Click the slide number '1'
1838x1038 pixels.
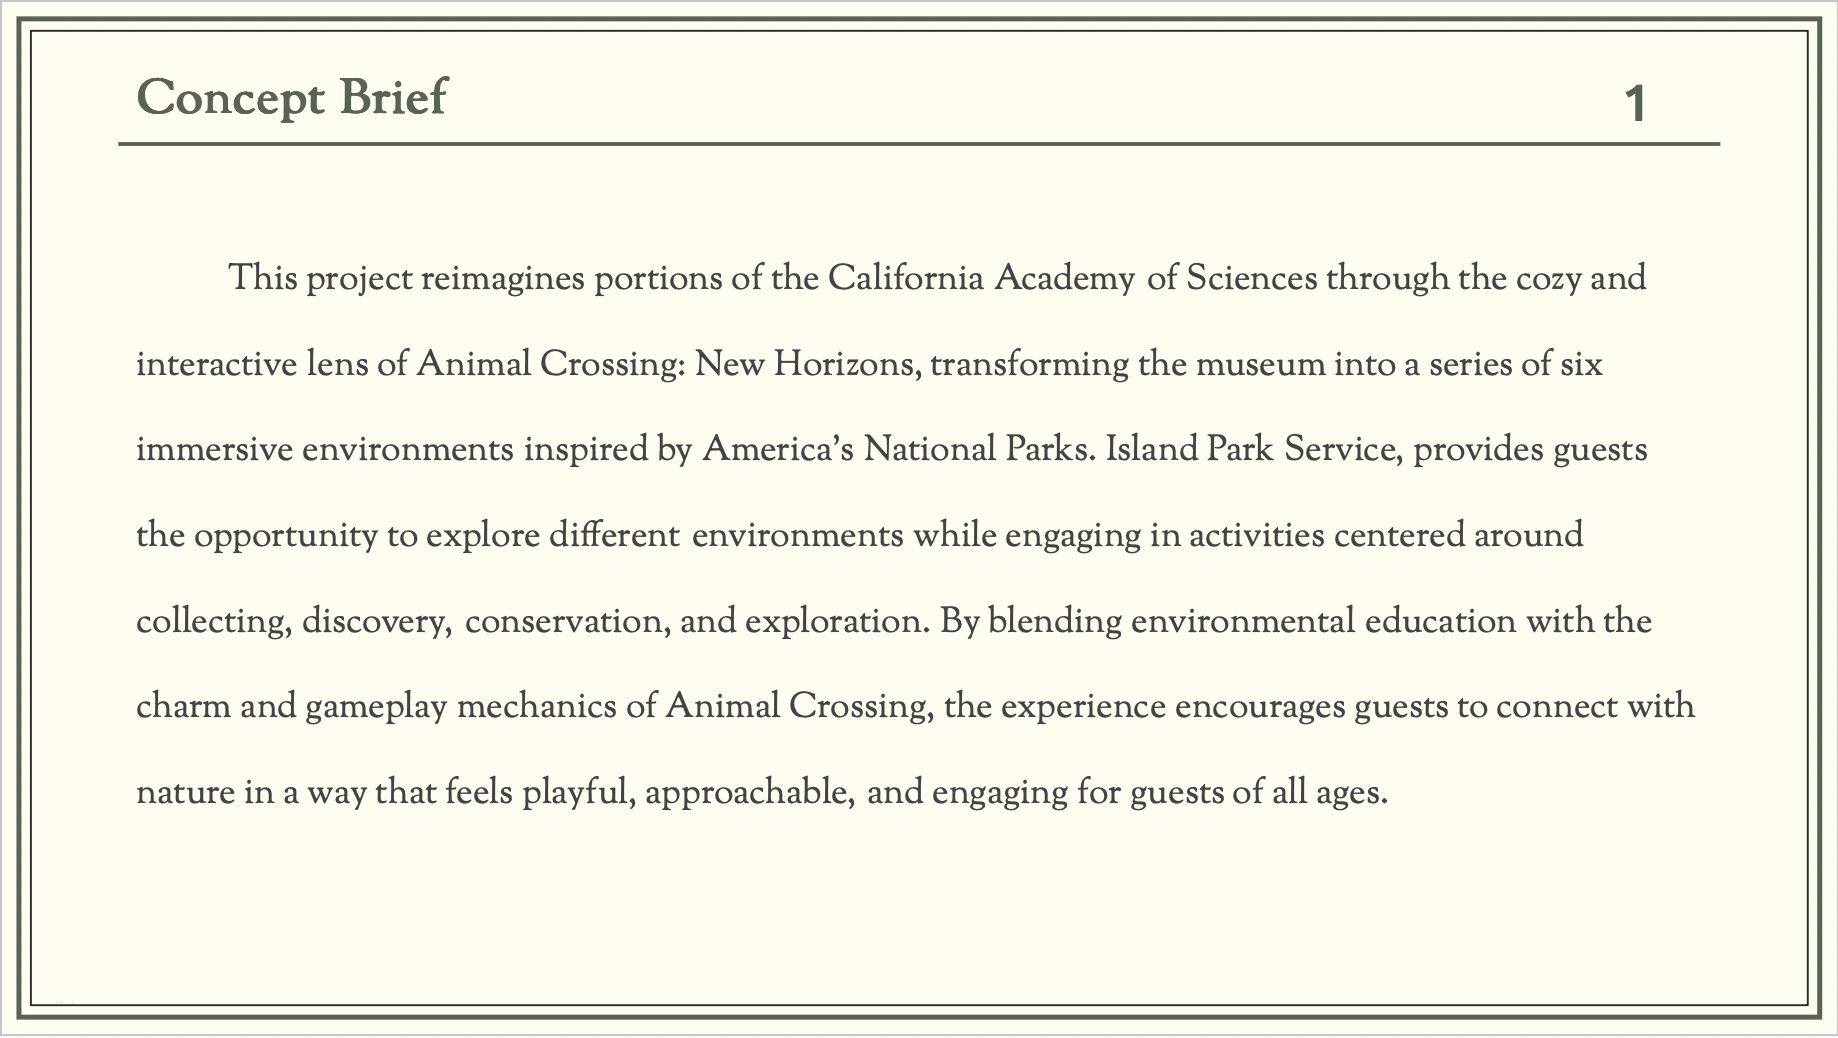(x=1635, y=104)
